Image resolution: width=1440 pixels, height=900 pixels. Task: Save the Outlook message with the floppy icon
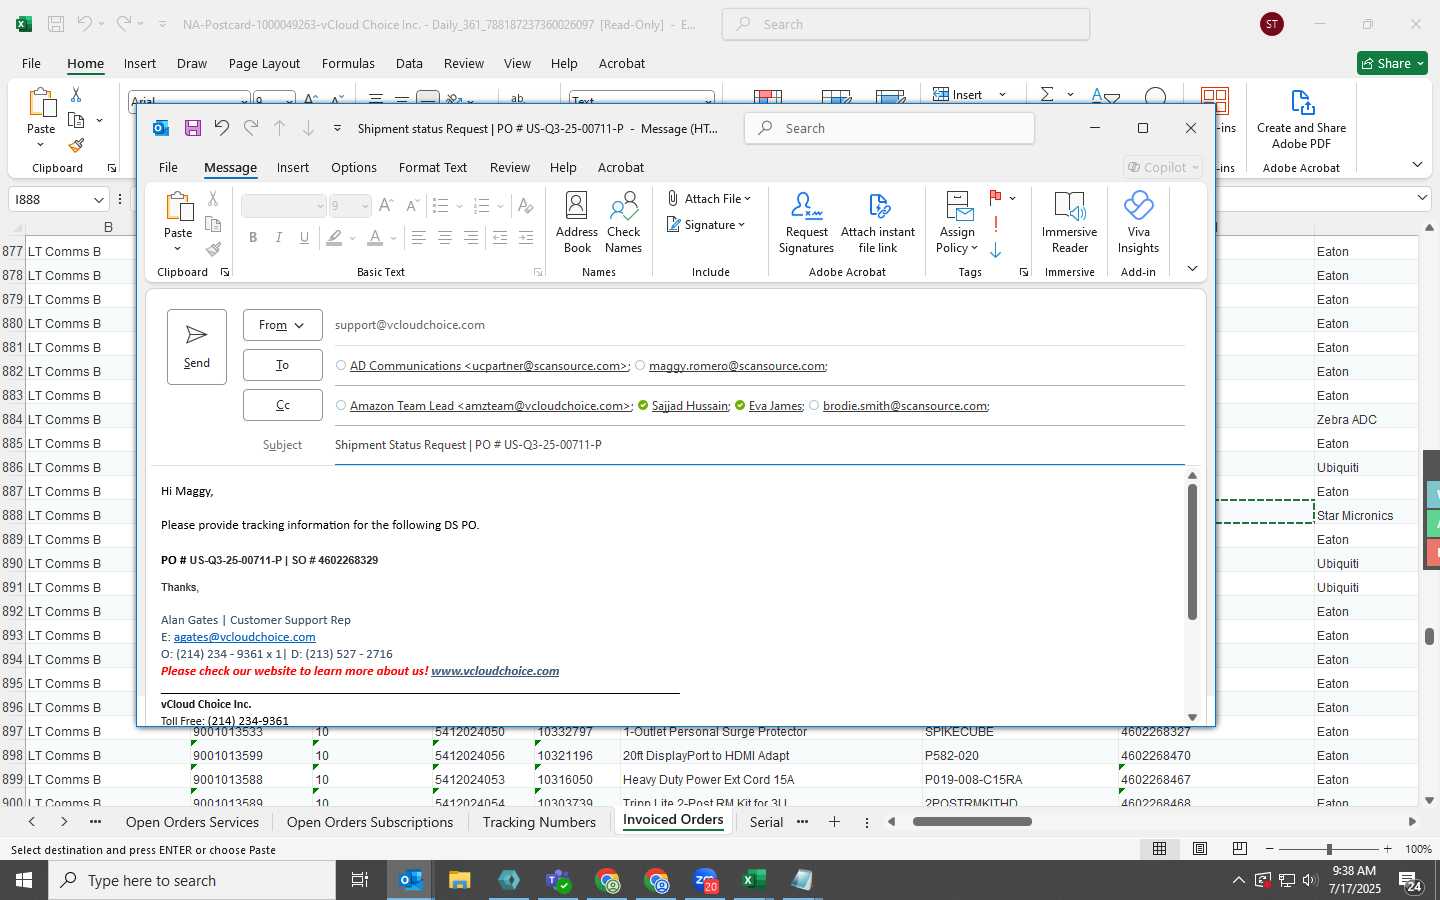pos(193,128)
